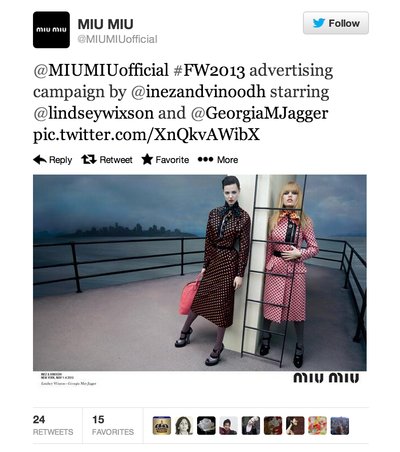The image size is (400, 452).
Task: Open the @GeorgiaMJagger mention link
Action: point(260,113)
